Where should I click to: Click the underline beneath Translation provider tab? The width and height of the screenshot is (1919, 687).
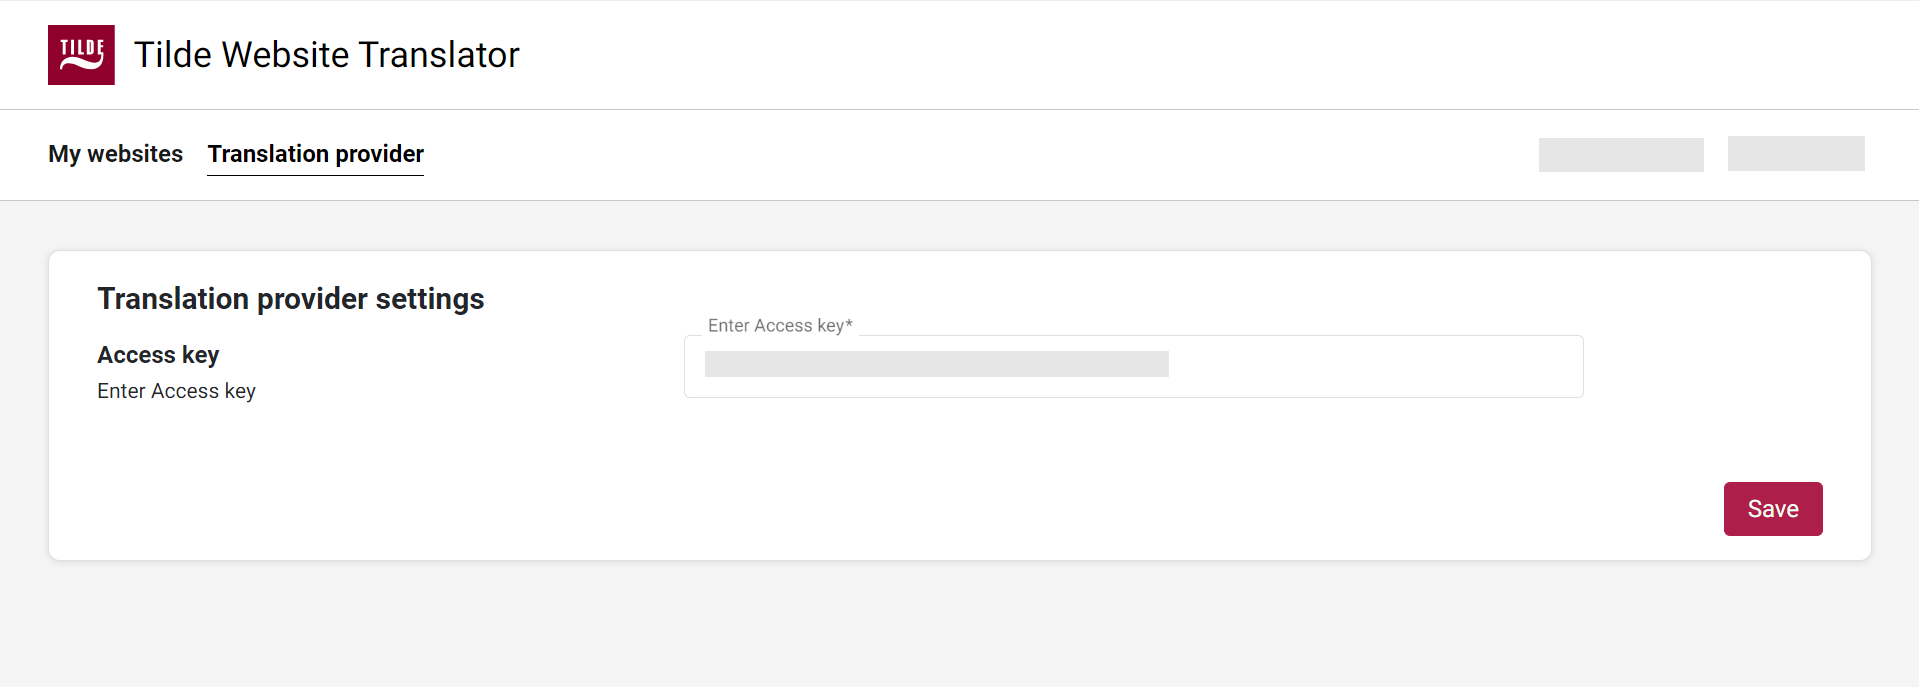click(315, 175)
